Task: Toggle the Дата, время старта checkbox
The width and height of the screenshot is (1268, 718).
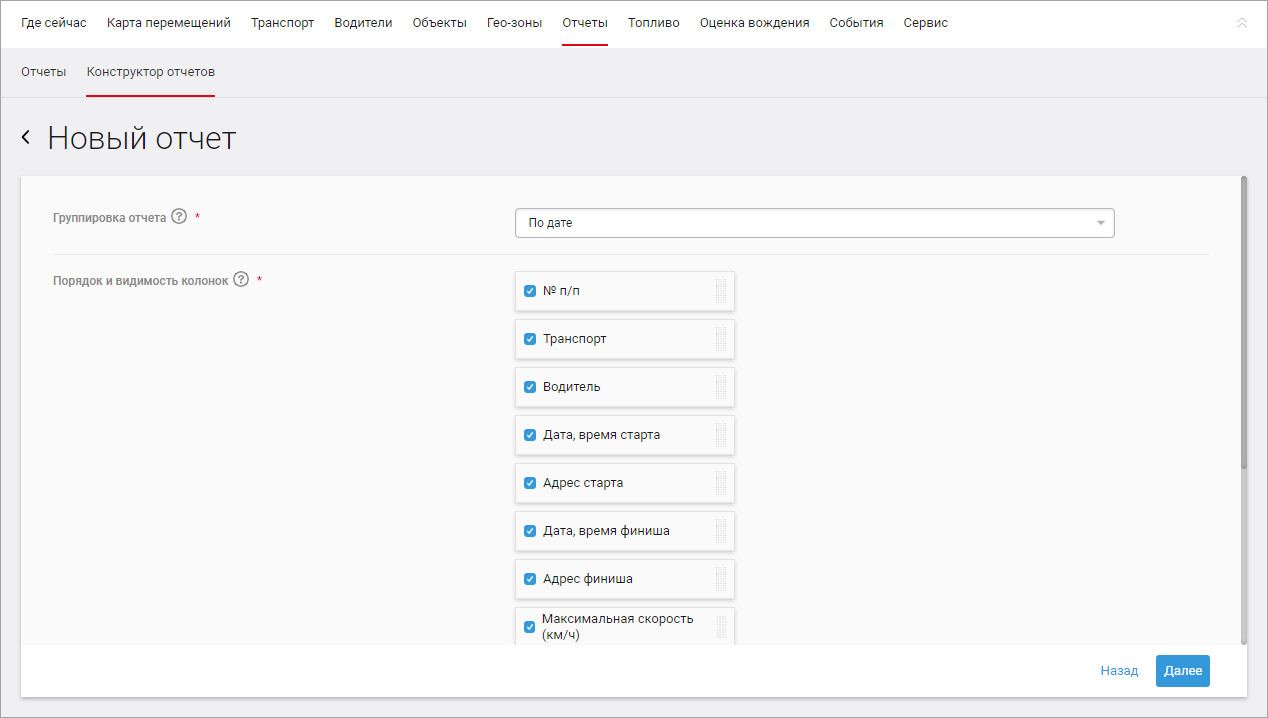Action: pyautogui.click(x=530, y=435)
